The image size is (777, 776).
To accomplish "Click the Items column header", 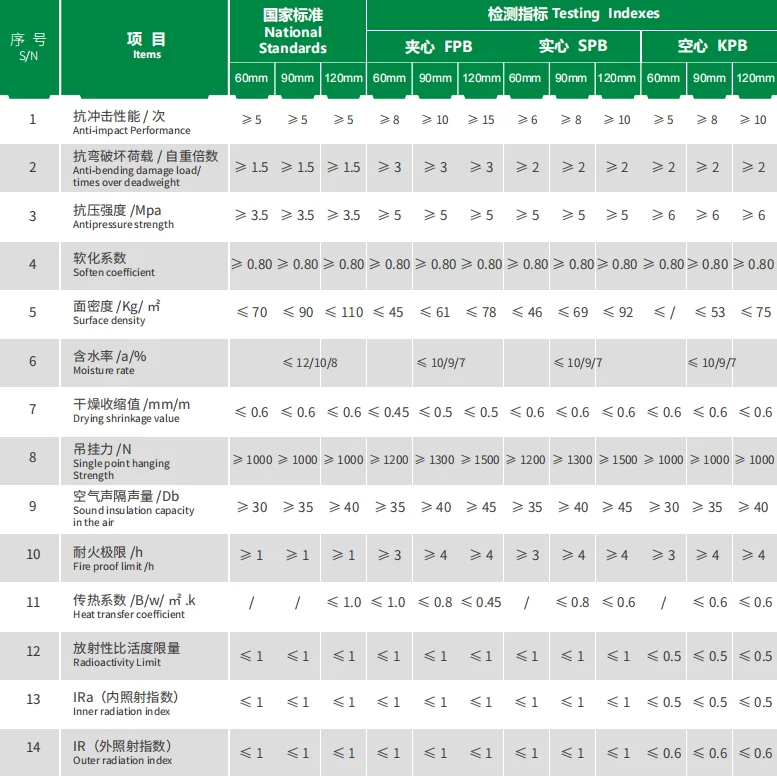I will point(147,46).
